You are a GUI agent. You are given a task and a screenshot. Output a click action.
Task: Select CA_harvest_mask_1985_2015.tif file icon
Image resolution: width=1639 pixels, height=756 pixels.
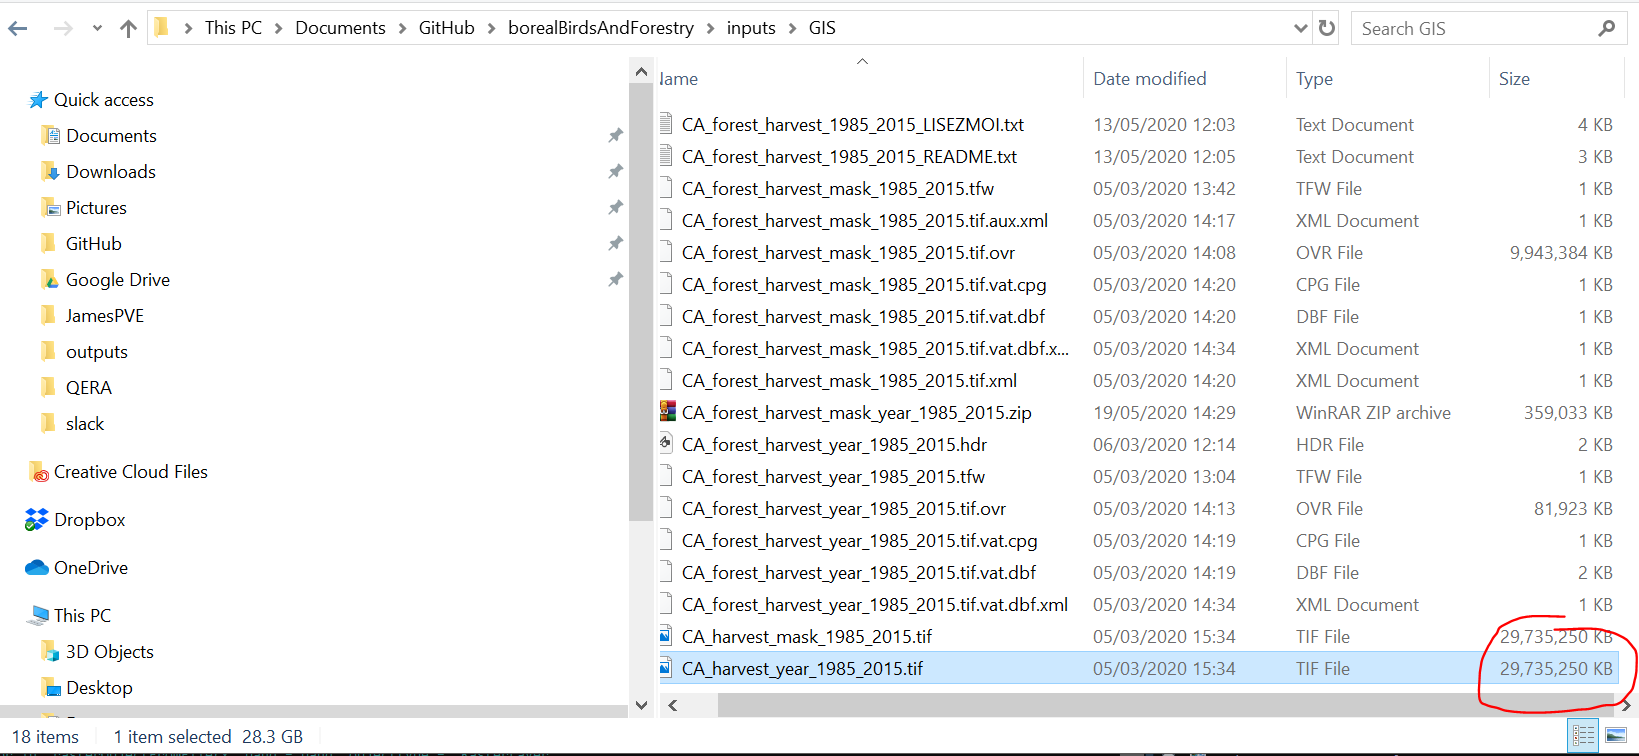click(x=666, y=636)
